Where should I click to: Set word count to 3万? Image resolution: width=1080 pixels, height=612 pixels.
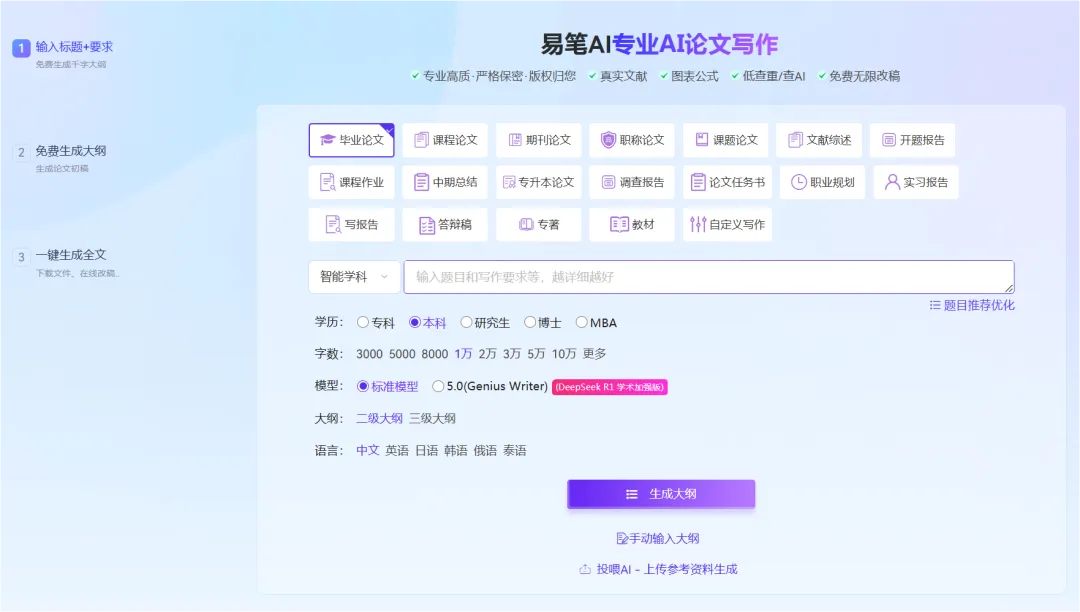click(x=512, y=354)
